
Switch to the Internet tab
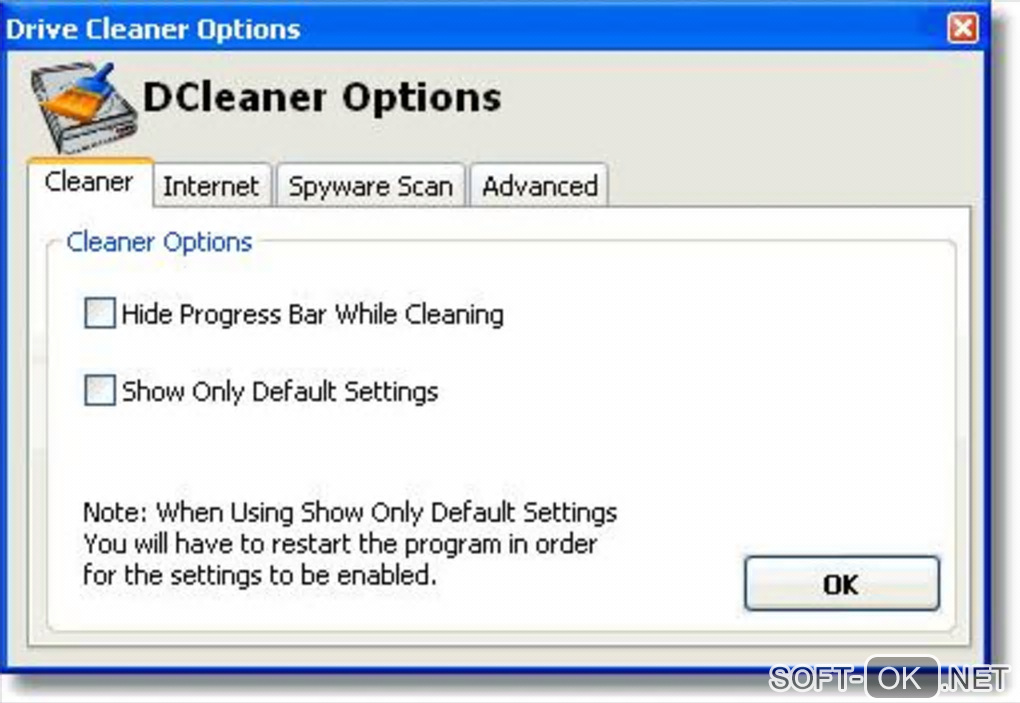[211, 186]
